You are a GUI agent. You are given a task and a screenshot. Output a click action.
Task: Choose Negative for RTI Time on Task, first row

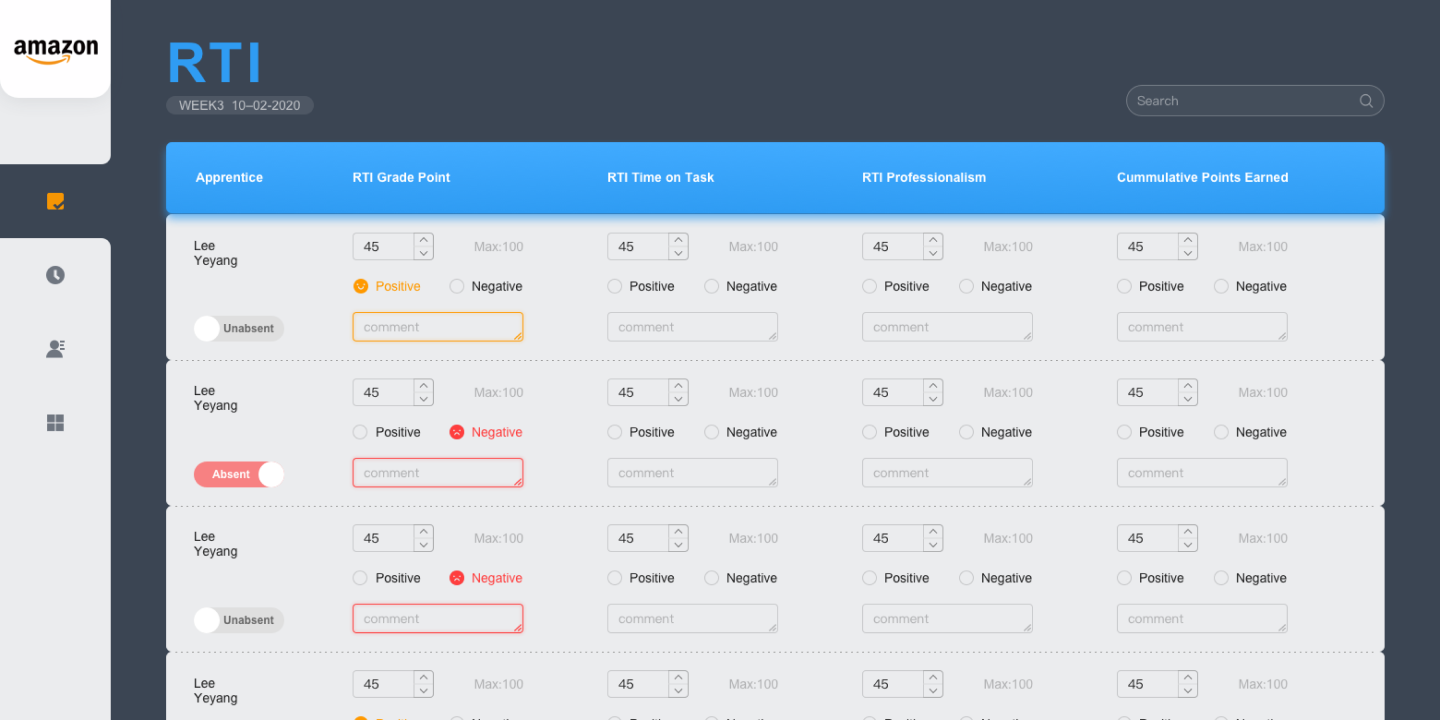(712, 286)
